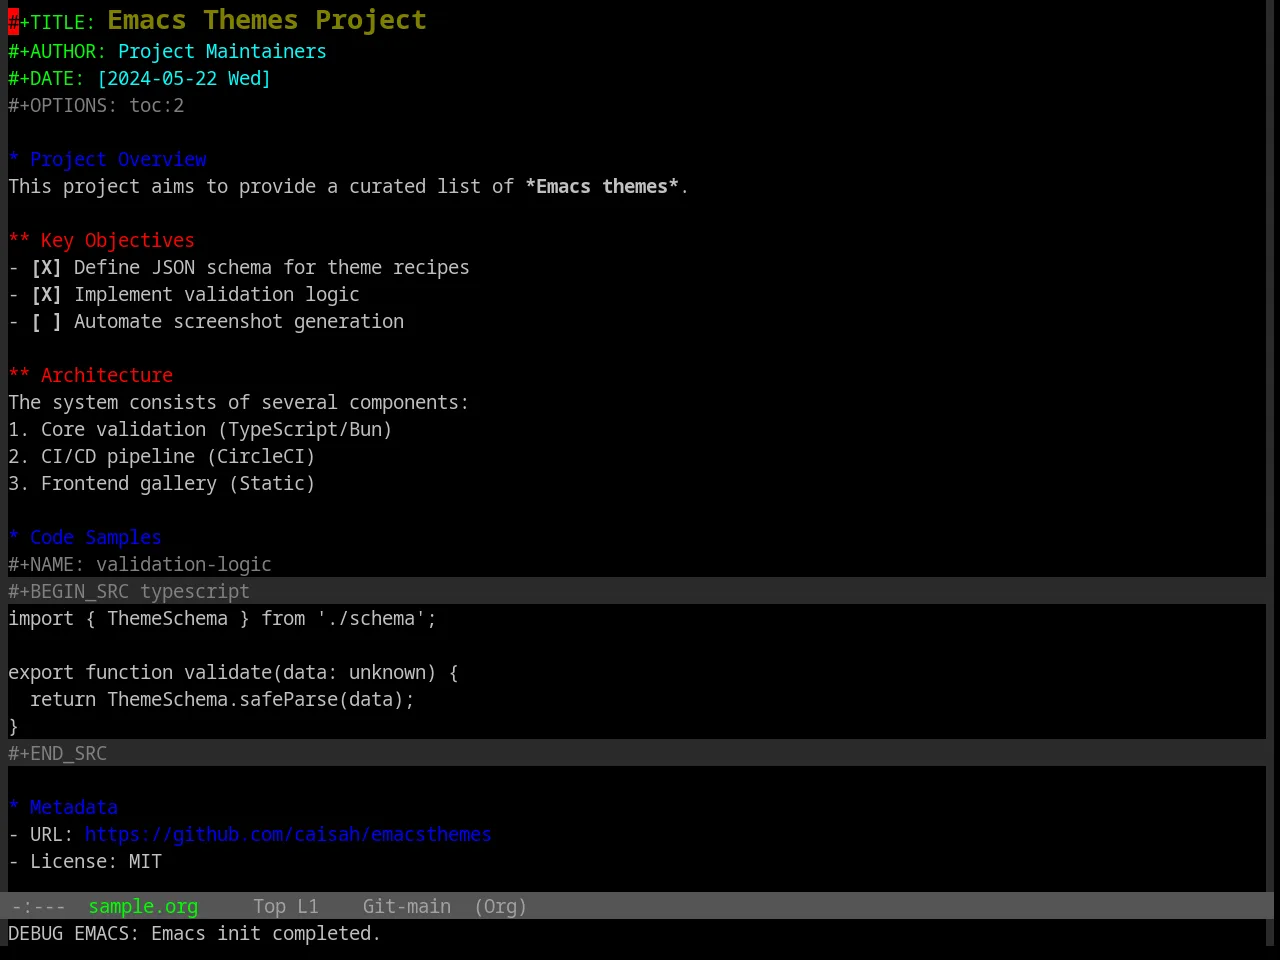This screenshot has height=960, width=1280.
Task: Click 'CI/CD pipeline (CircleCI)' list item
Action: click(x=178, y=457)
